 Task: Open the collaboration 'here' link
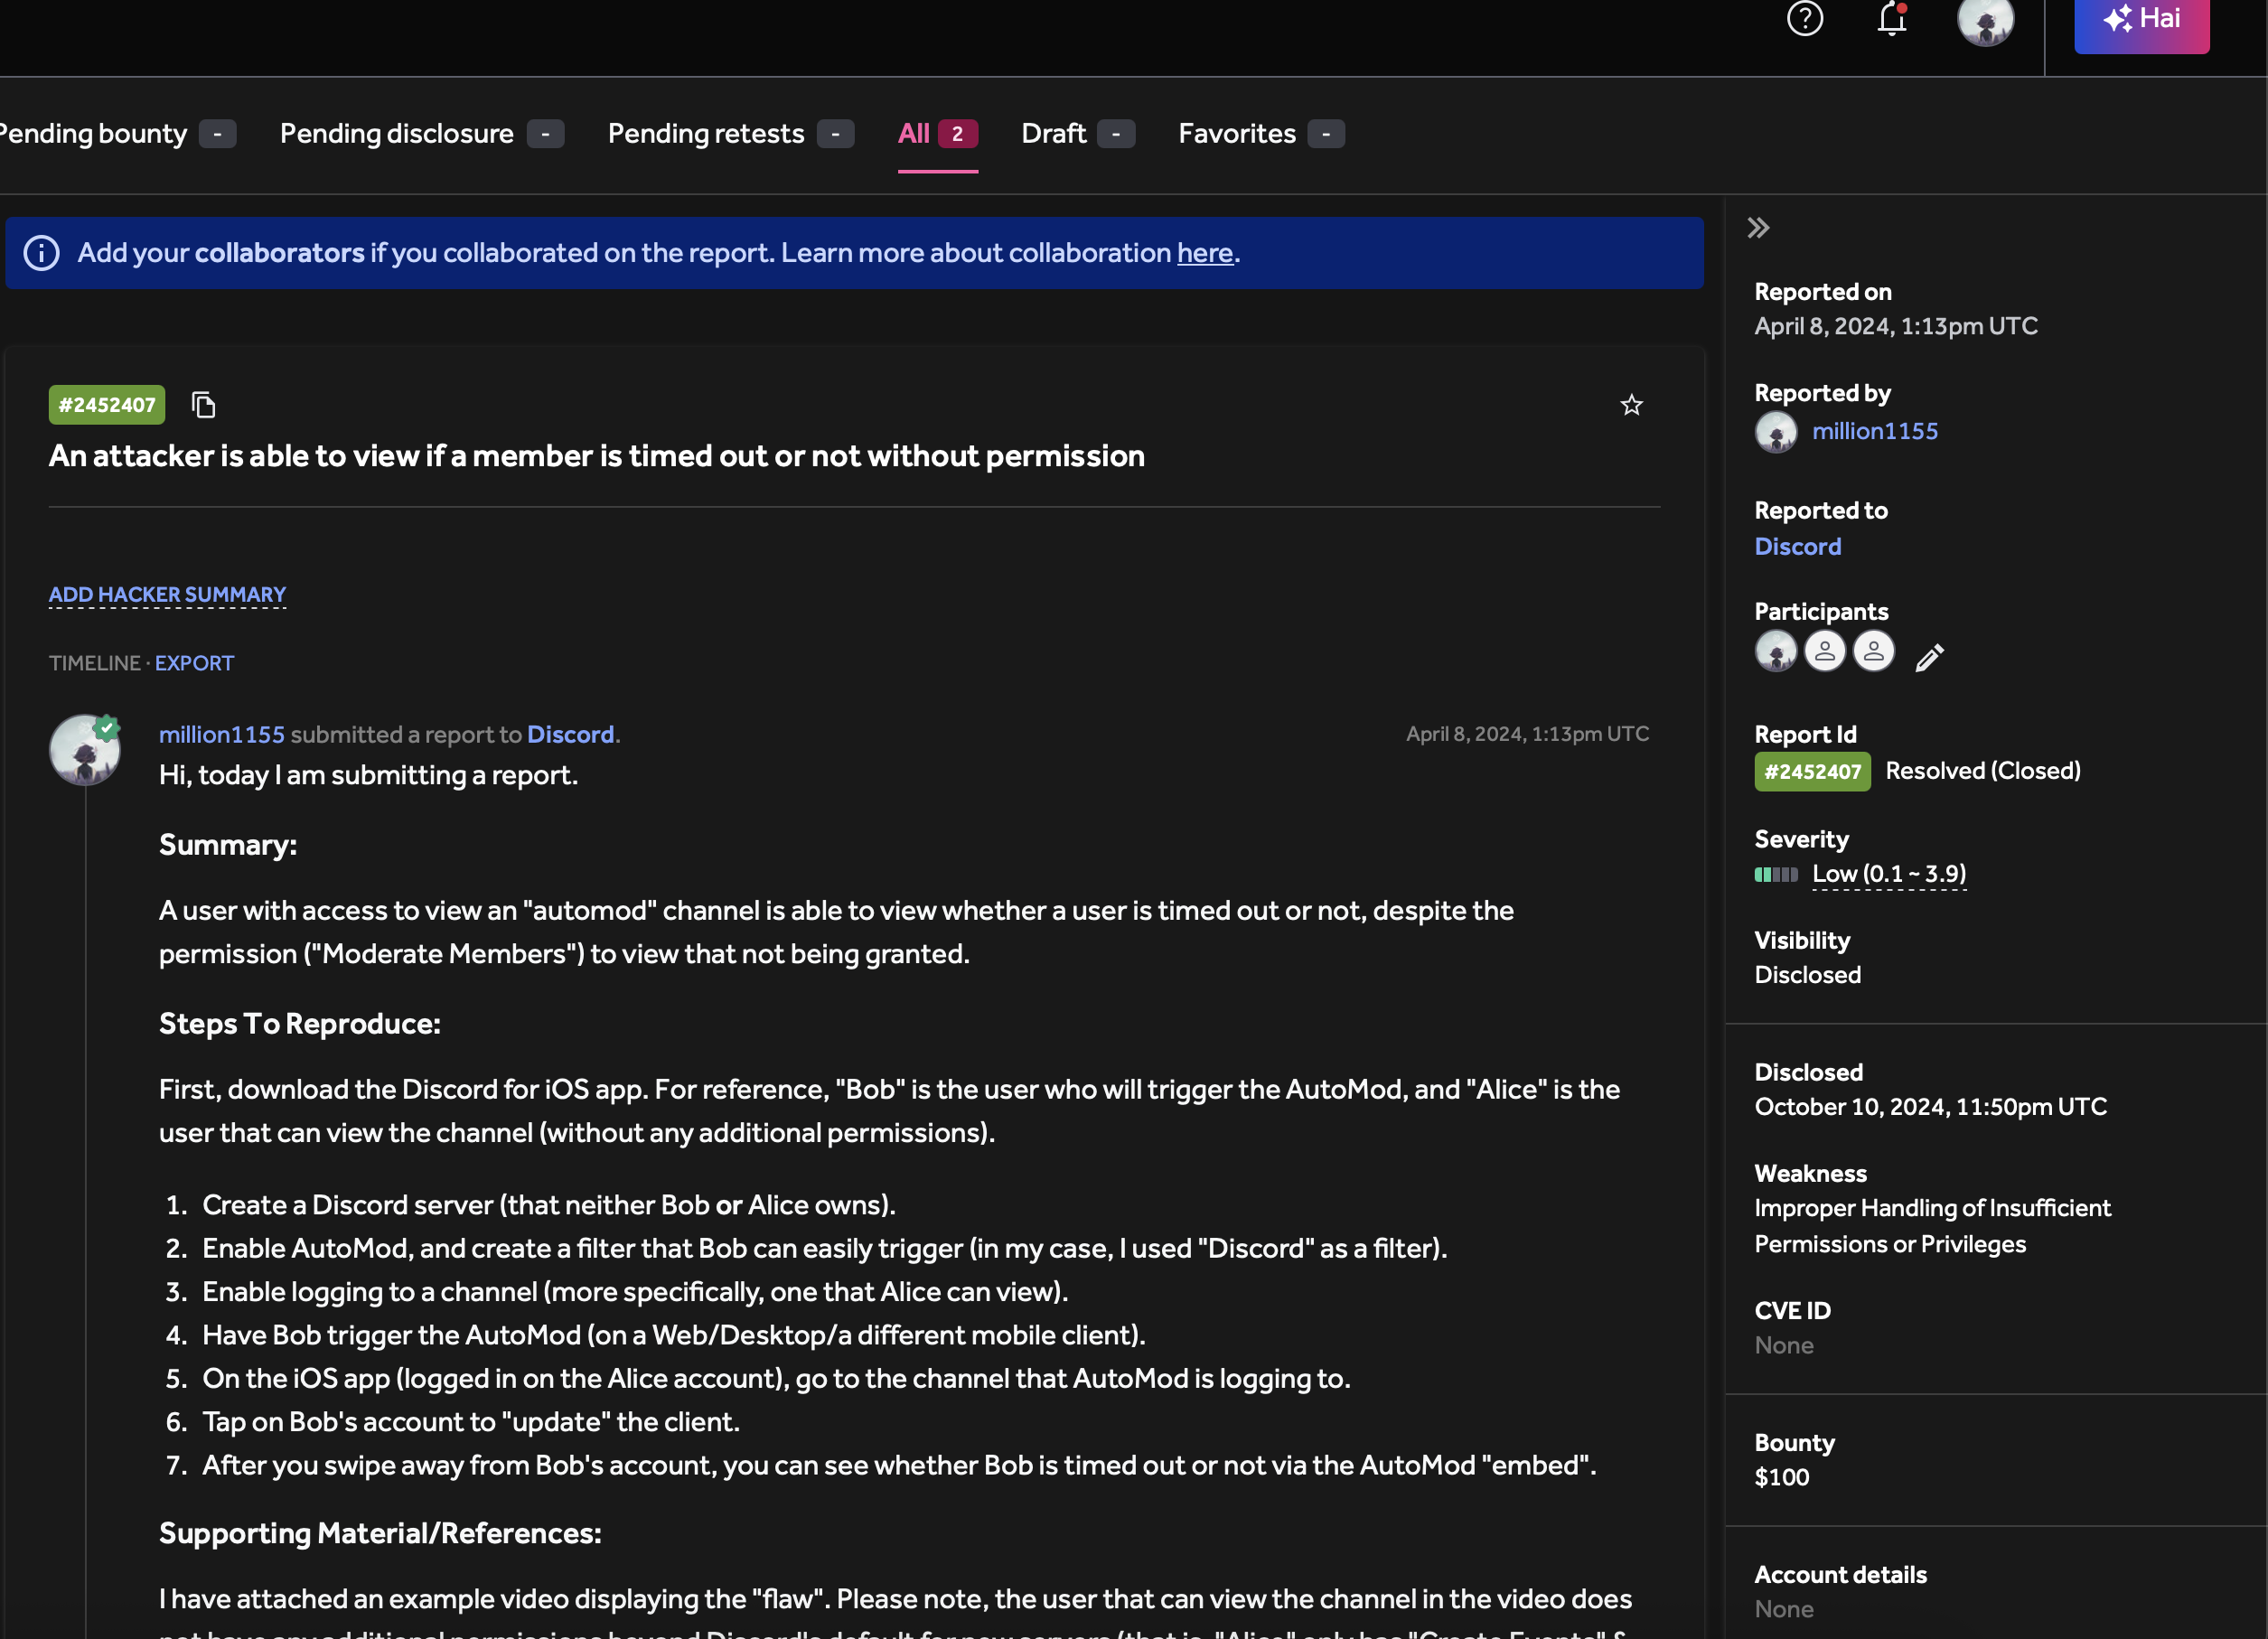point(1204,253)
